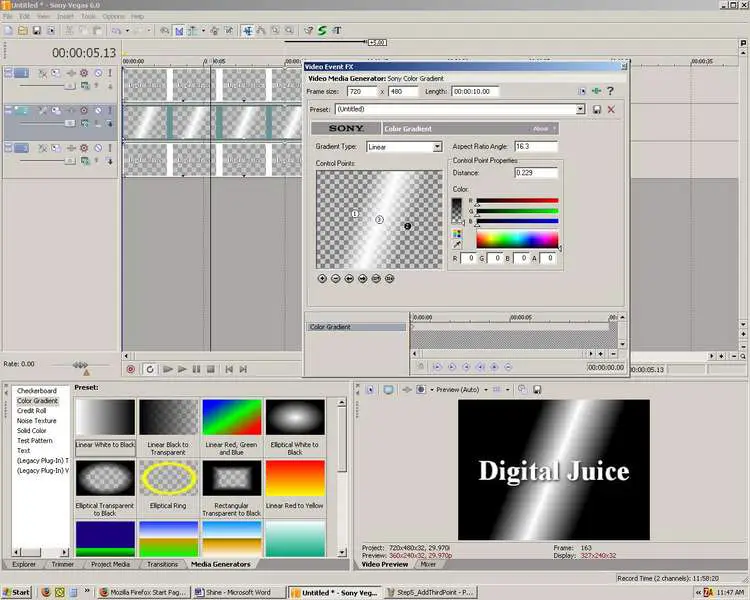Click the red R color slider
The height and width of the screenshot is (600, 750).
[517, 201]
